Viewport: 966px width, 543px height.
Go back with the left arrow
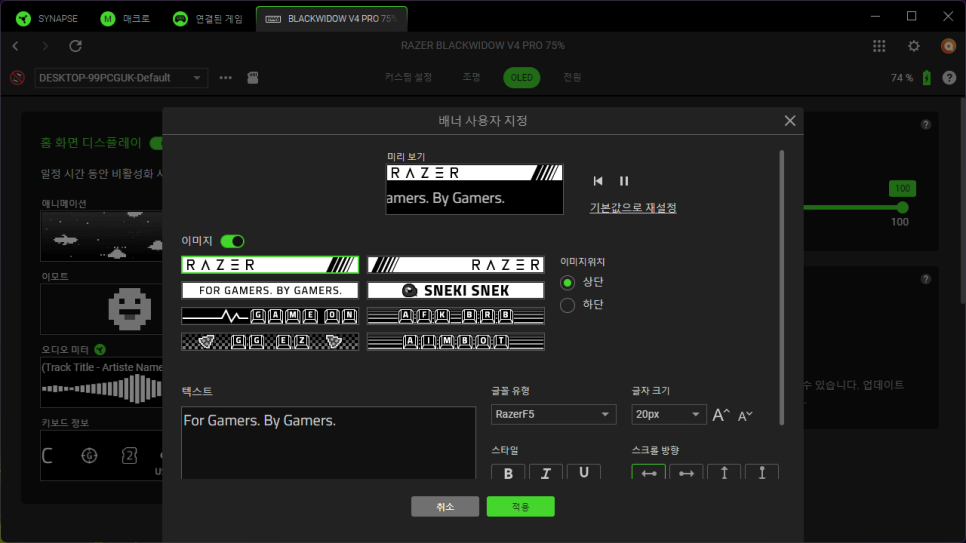tap(16, 46)
